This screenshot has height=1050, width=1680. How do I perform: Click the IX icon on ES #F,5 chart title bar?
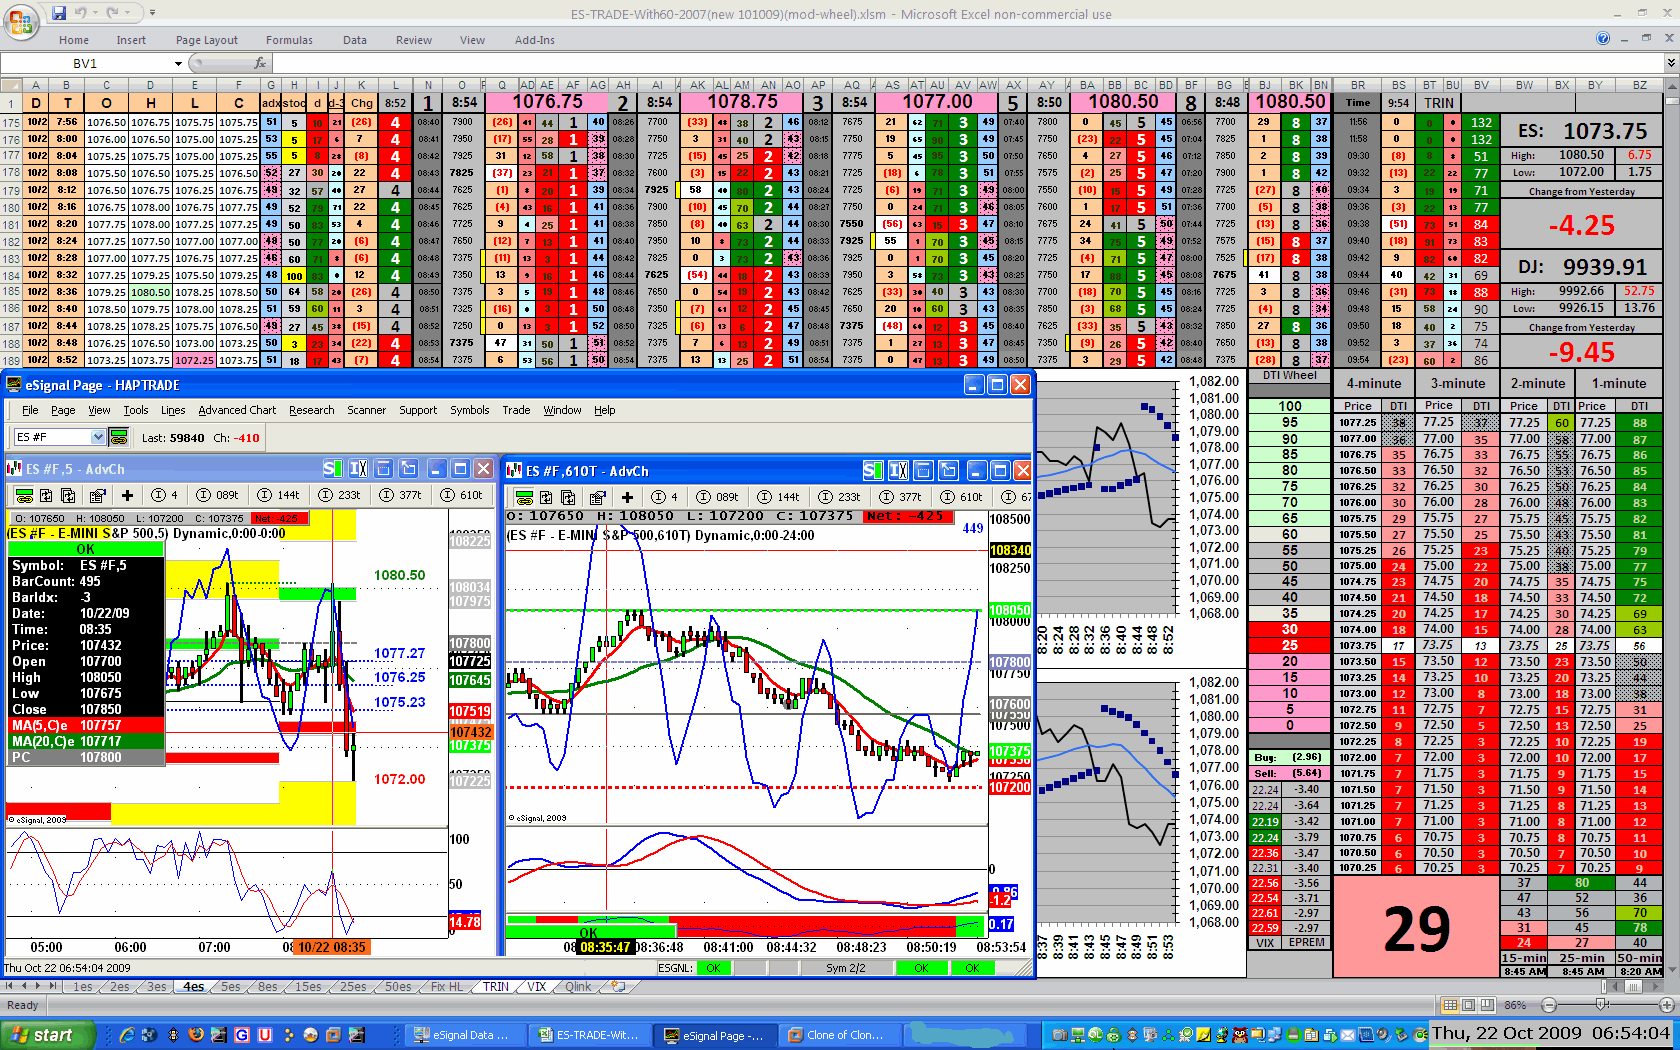tap(357, 468)
